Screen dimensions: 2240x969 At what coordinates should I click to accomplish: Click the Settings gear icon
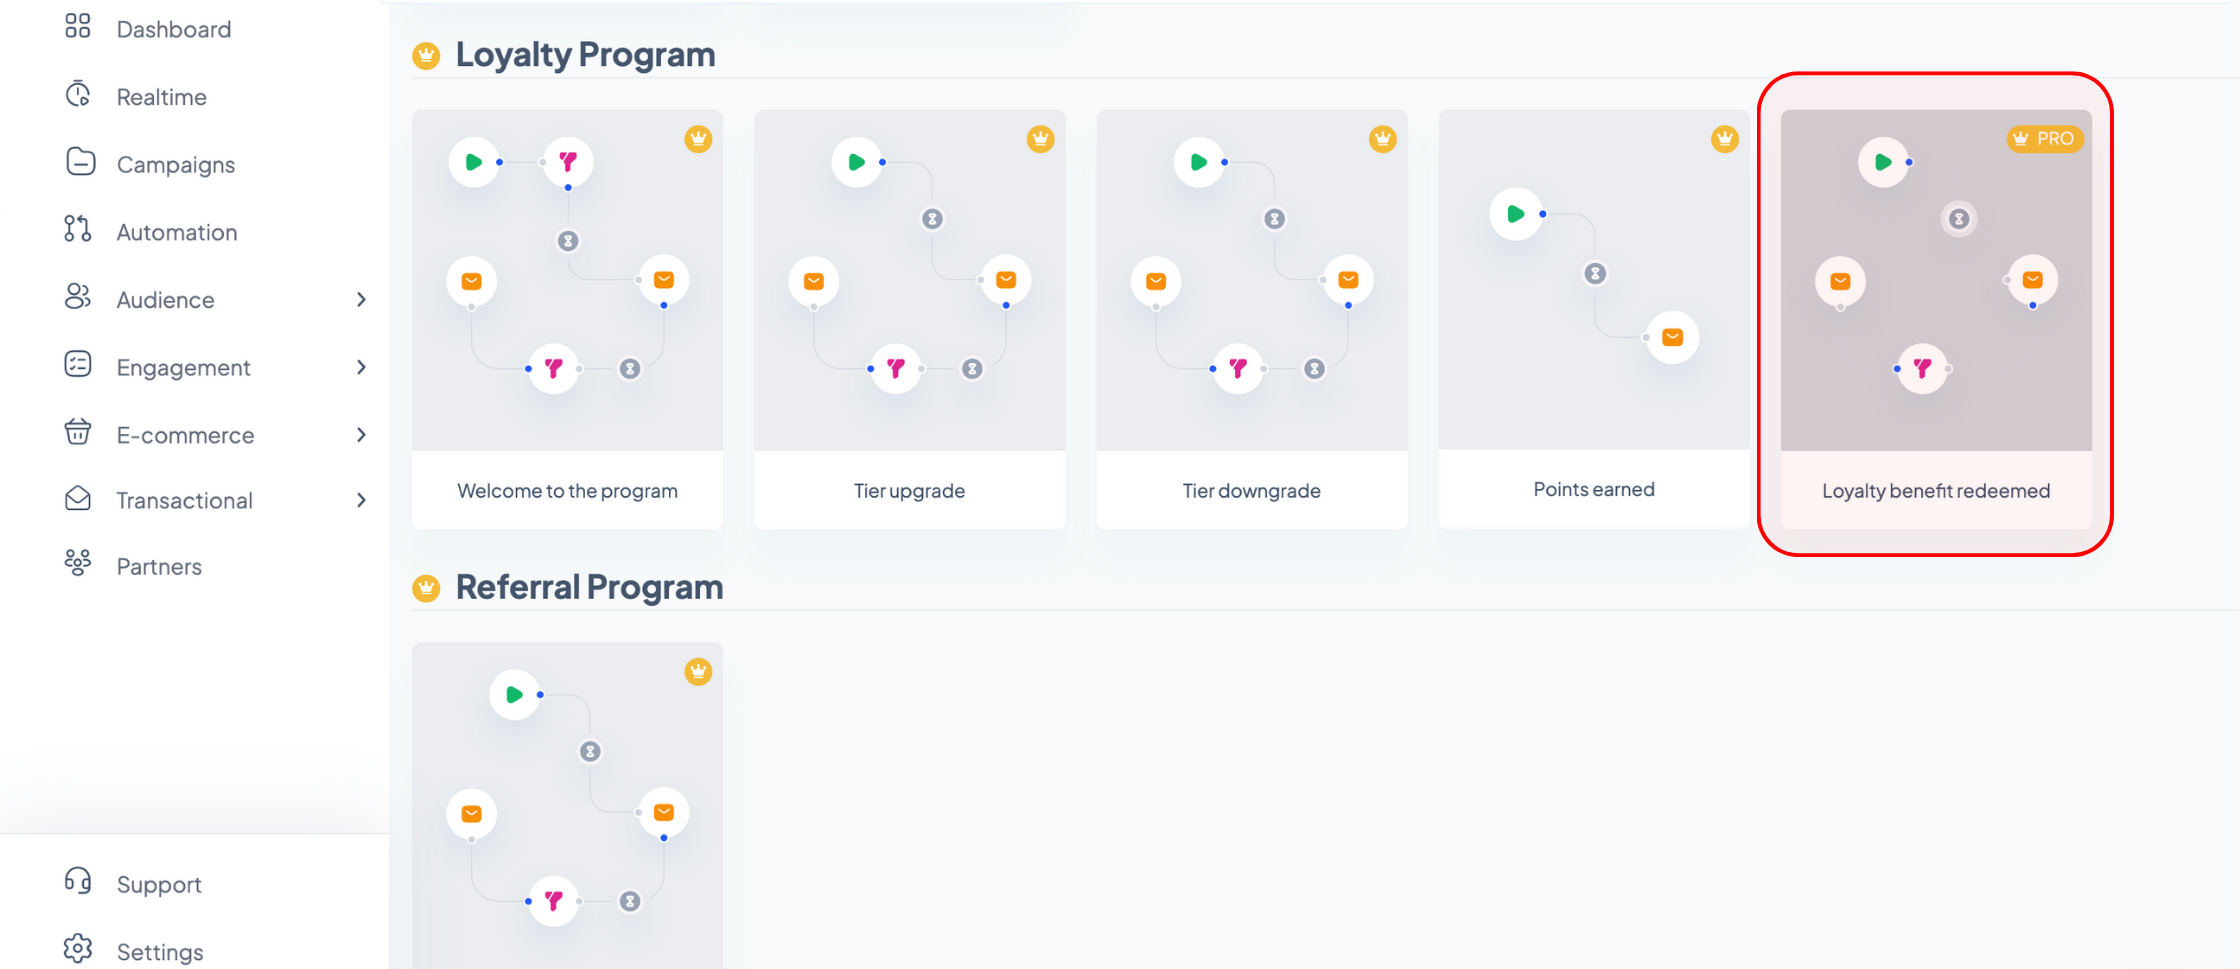(x=78, y=948)
